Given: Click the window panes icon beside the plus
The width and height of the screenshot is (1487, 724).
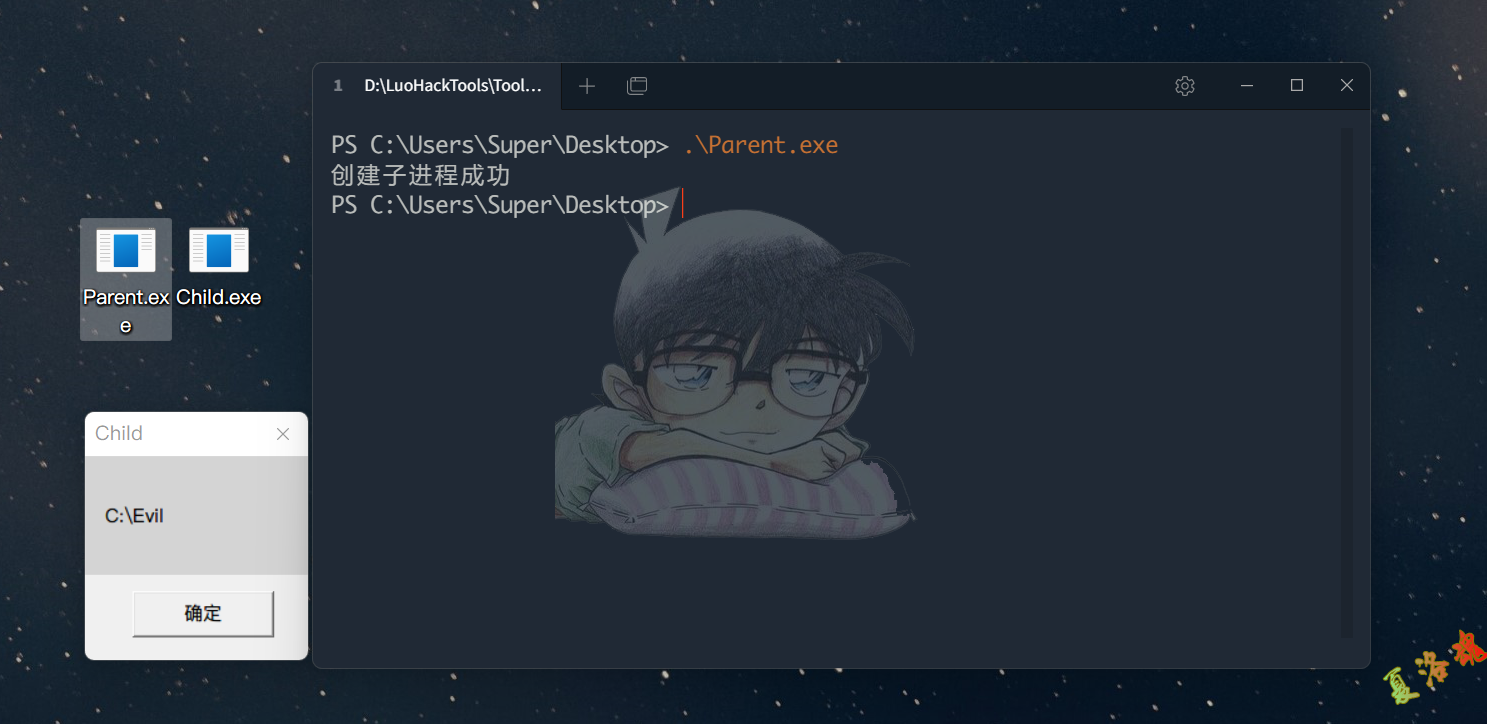Looking at the screenshot, I should tap(637, 86).
